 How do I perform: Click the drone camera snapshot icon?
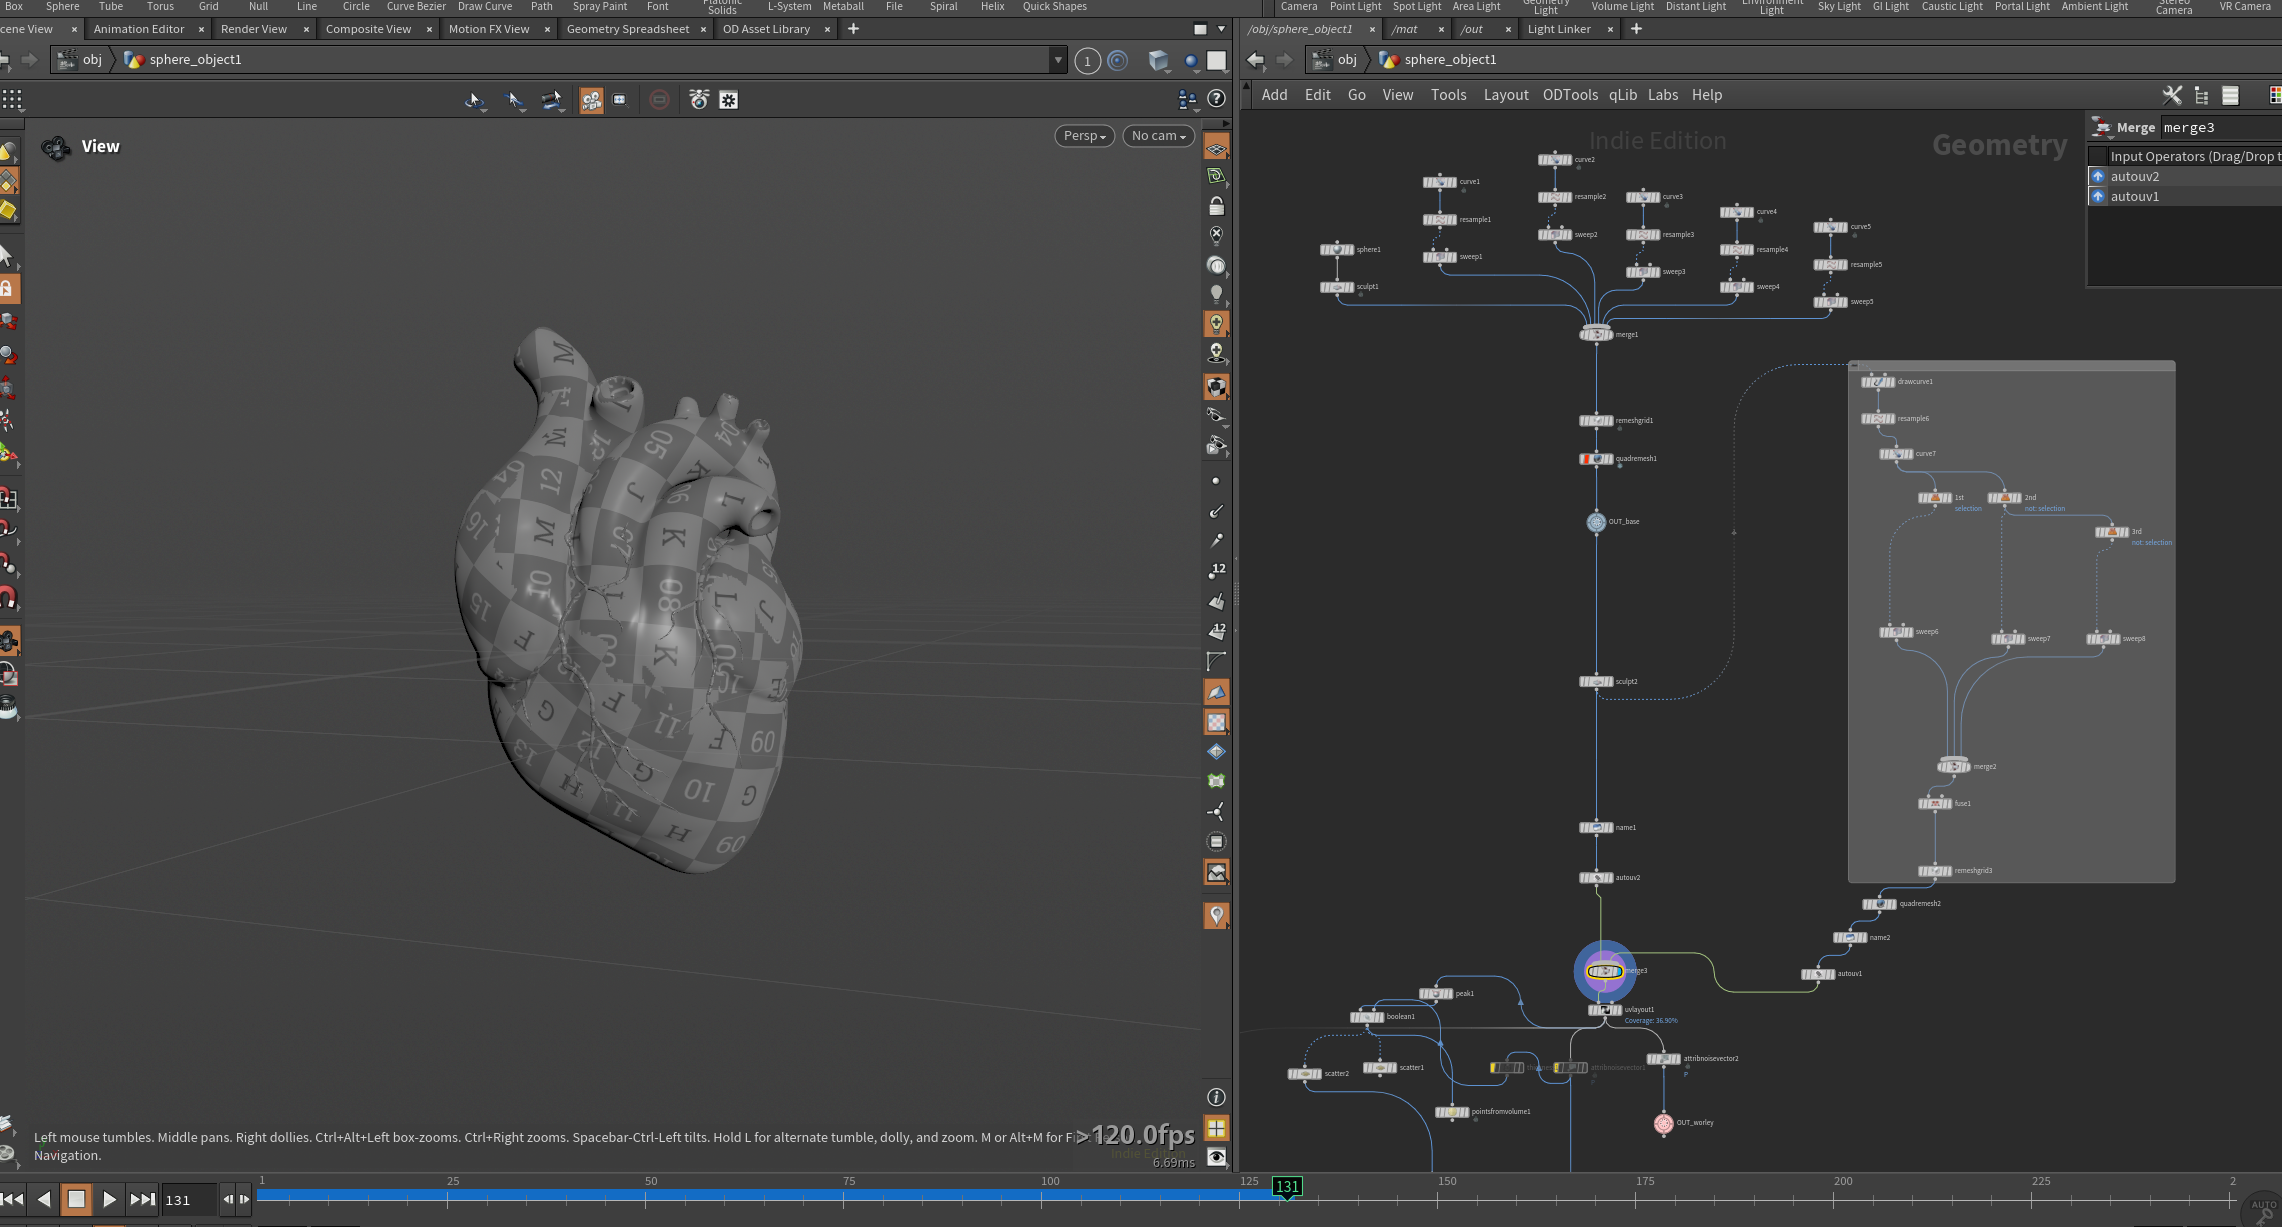pos(699,100)
